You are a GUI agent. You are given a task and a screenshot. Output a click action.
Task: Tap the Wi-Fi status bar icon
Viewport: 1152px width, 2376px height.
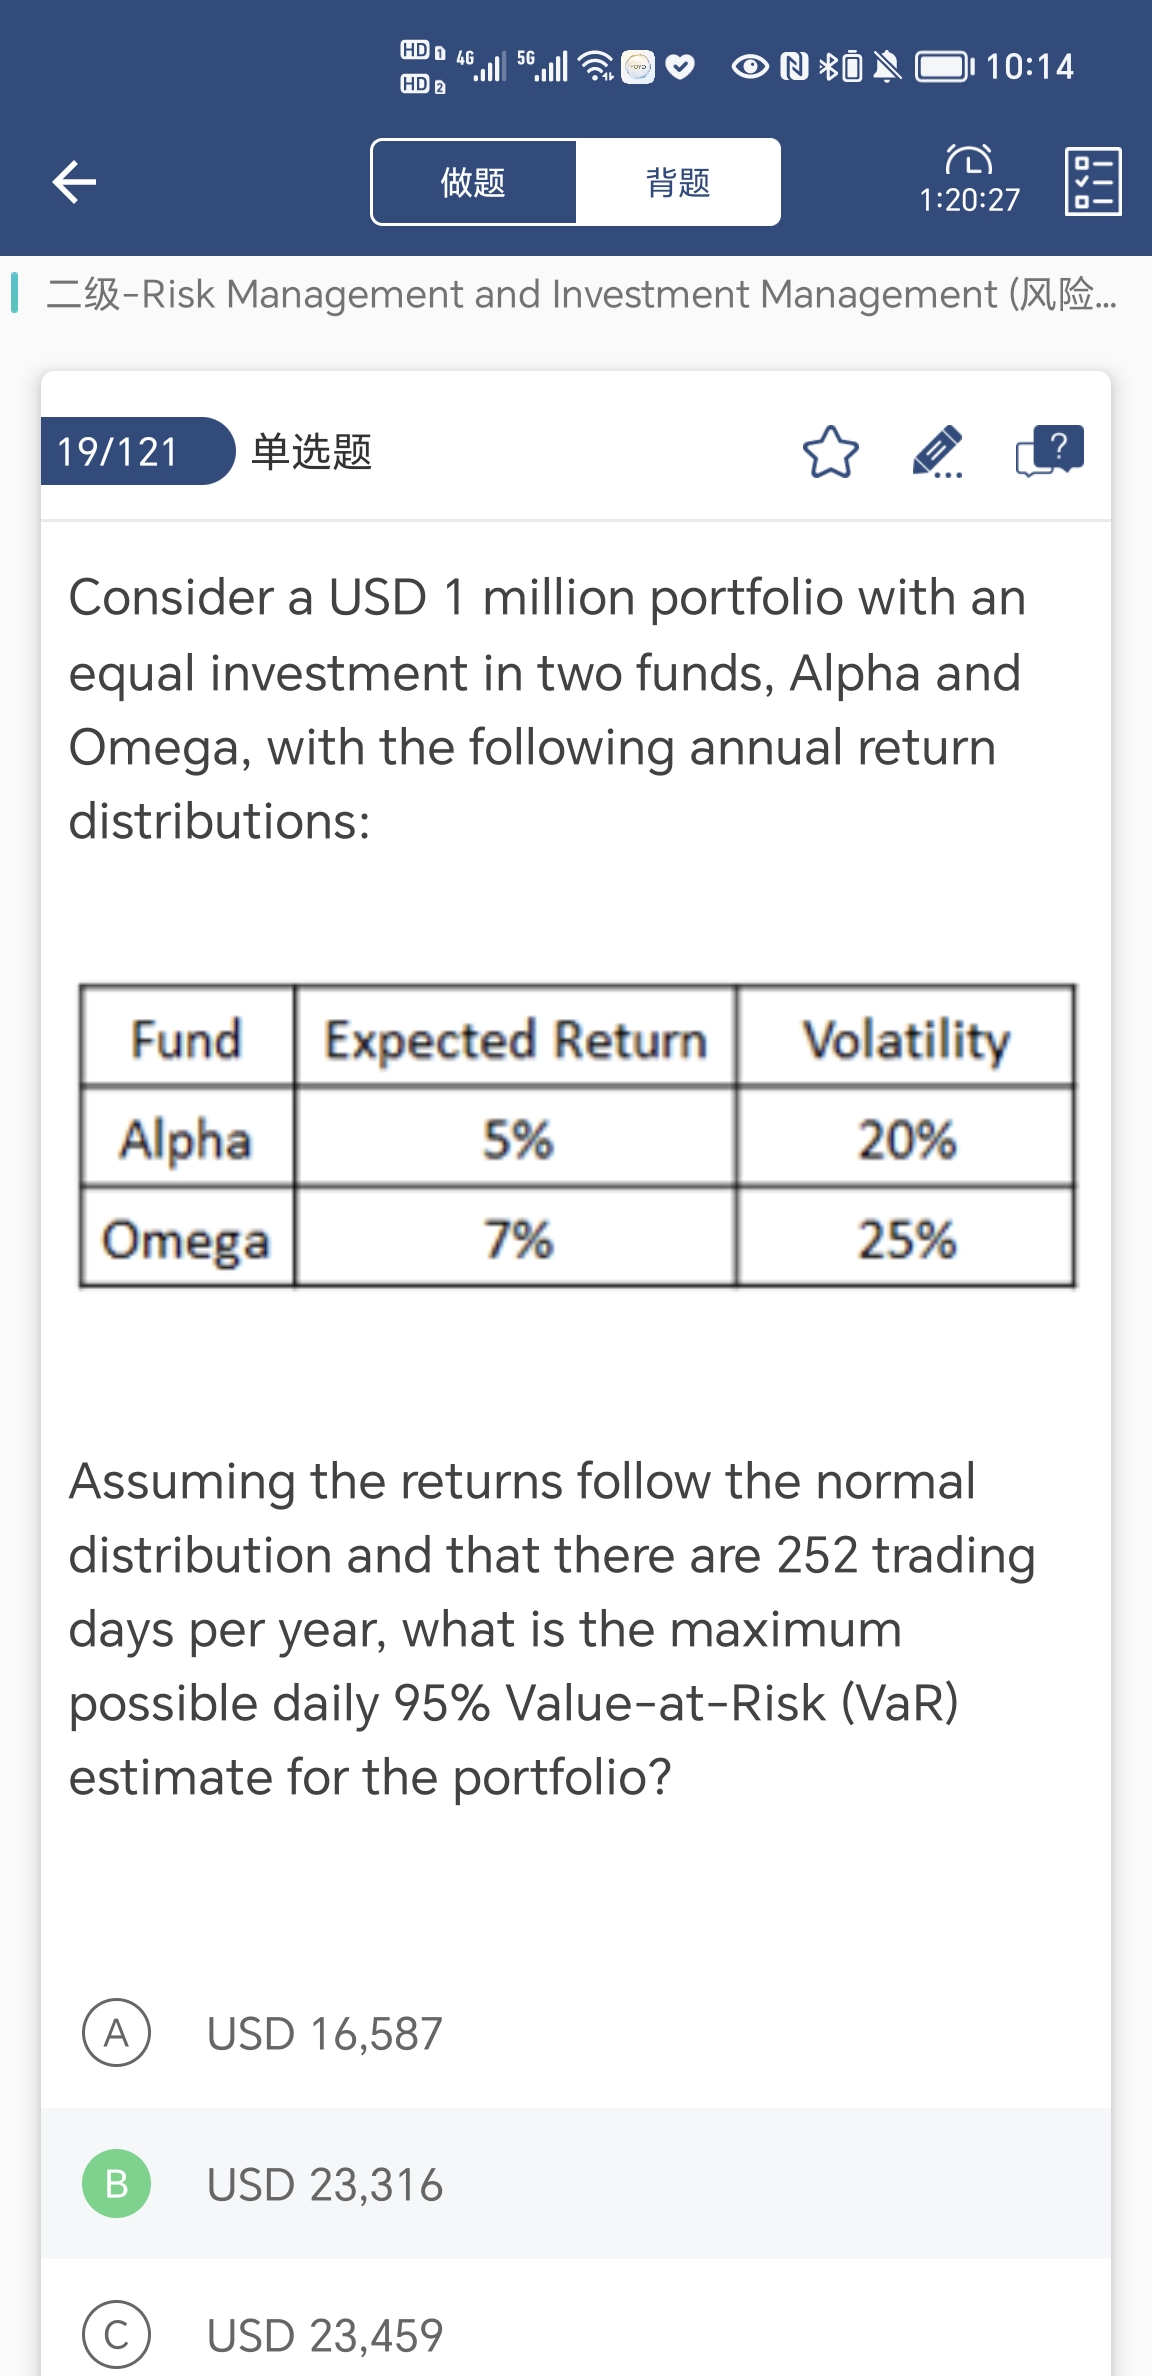[x=597, y=66]
